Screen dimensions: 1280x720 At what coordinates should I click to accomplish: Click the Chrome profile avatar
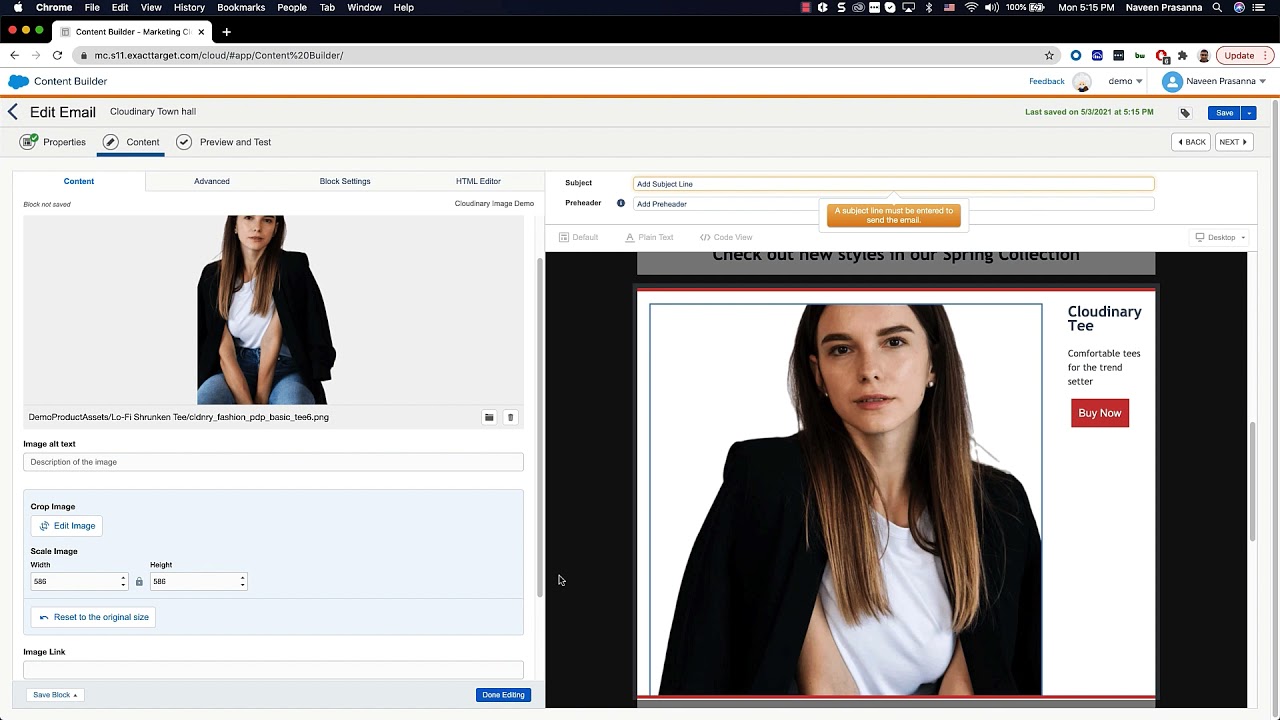[x=1204, y=56]
